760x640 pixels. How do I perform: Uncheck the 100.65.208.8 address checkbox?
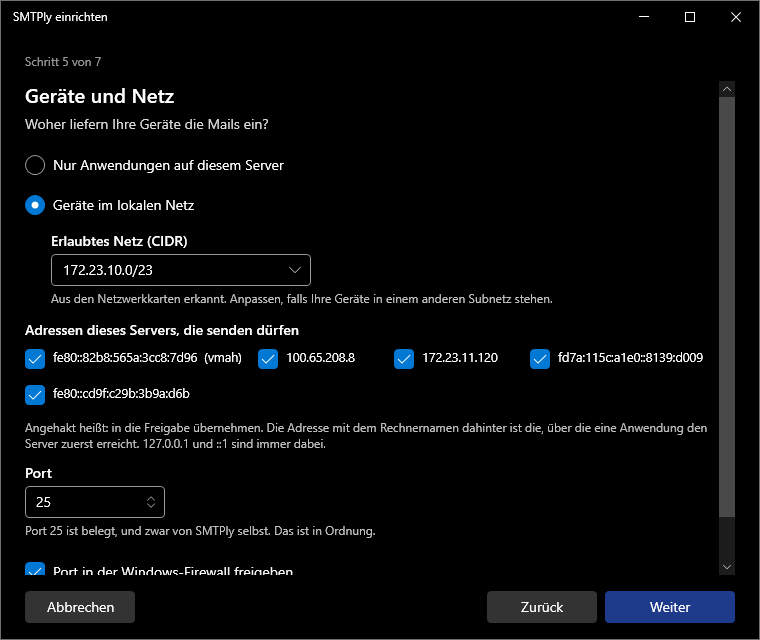(268, 359)
